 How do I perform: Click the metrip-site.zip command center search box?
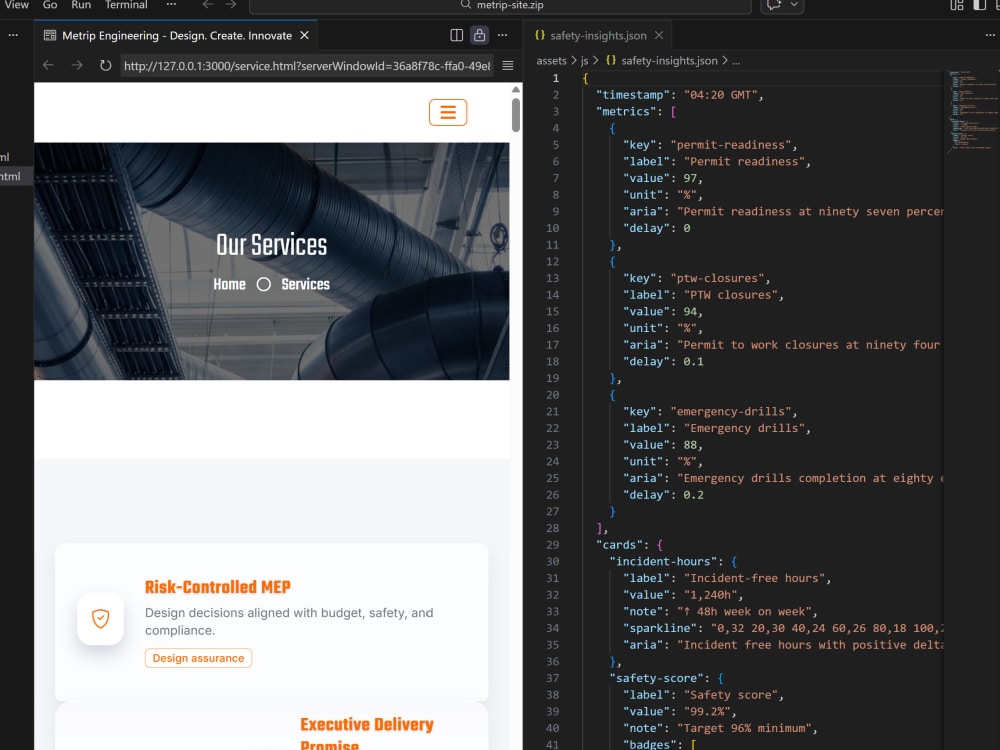500,6
